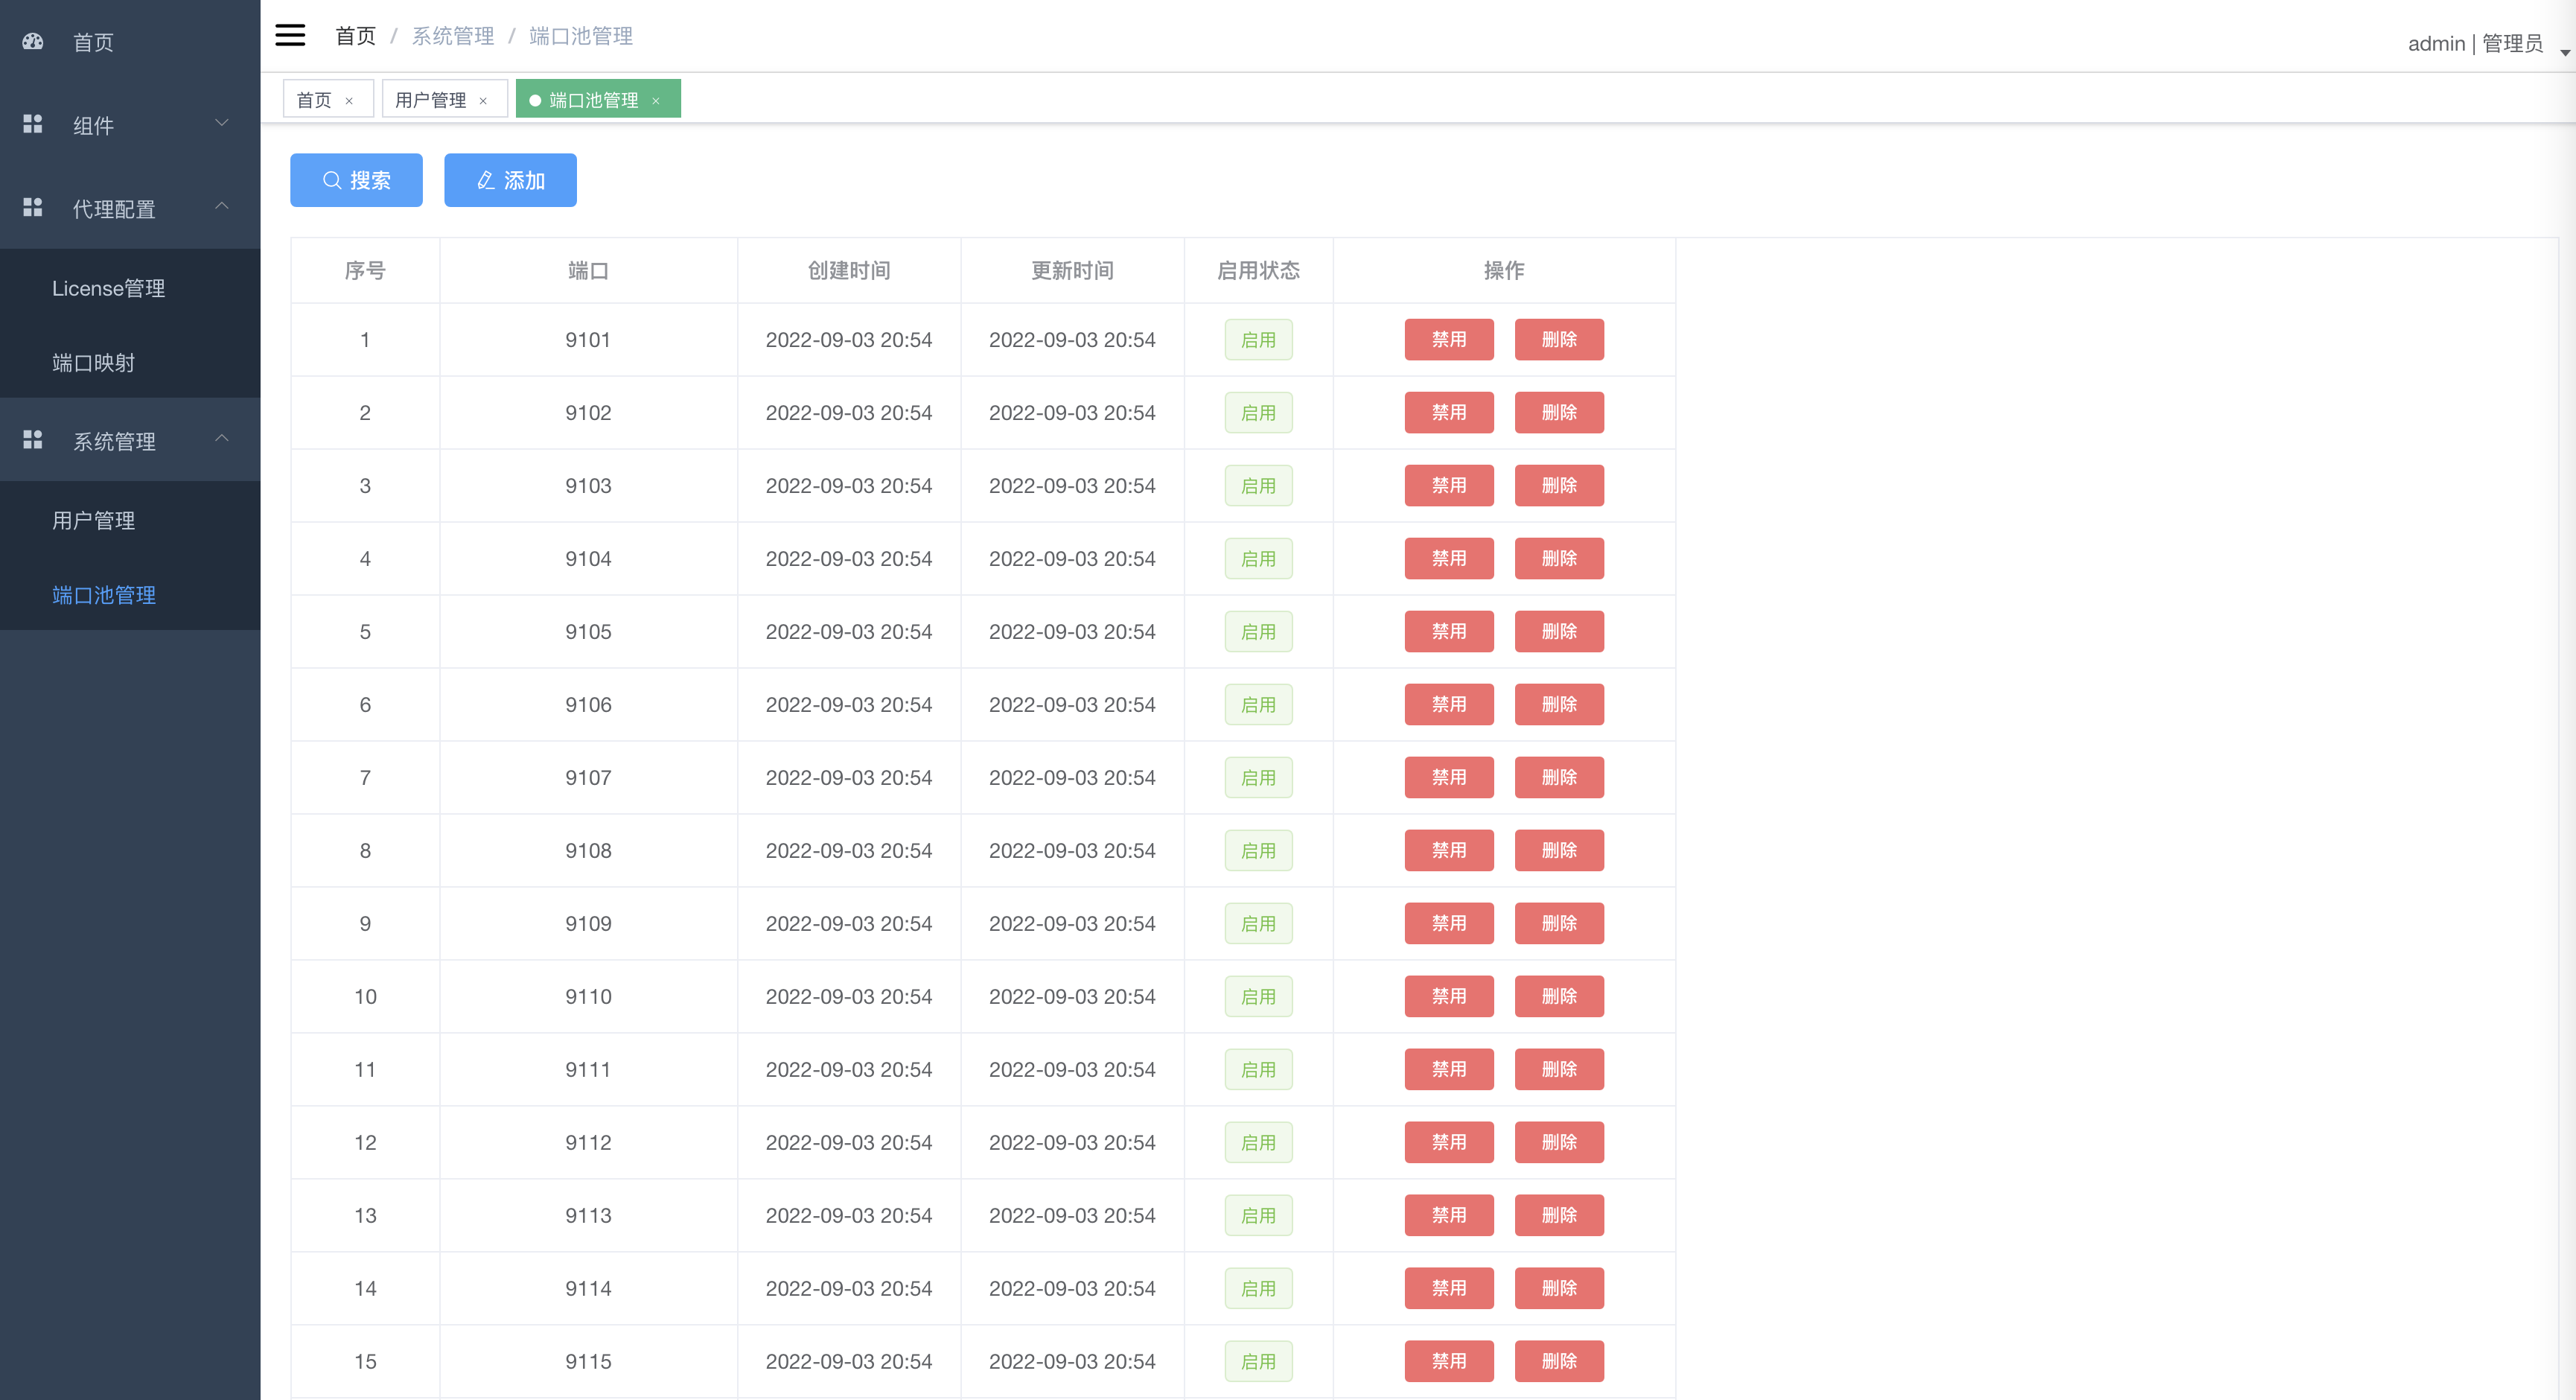Open 端口映射 in the sidebar
This screenshot has width=2576, height=1400.
[x=130, y=362]
